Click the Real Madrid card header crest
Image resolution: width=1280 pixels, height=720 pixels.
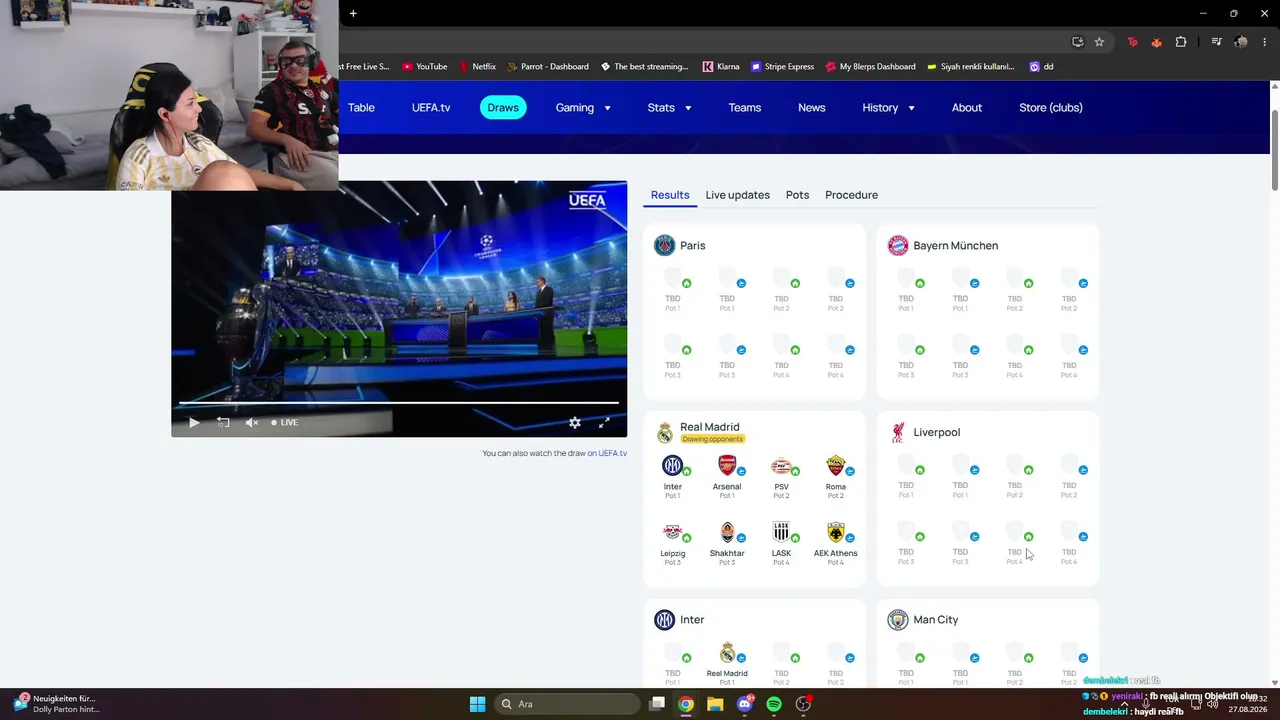pos(665,433)
